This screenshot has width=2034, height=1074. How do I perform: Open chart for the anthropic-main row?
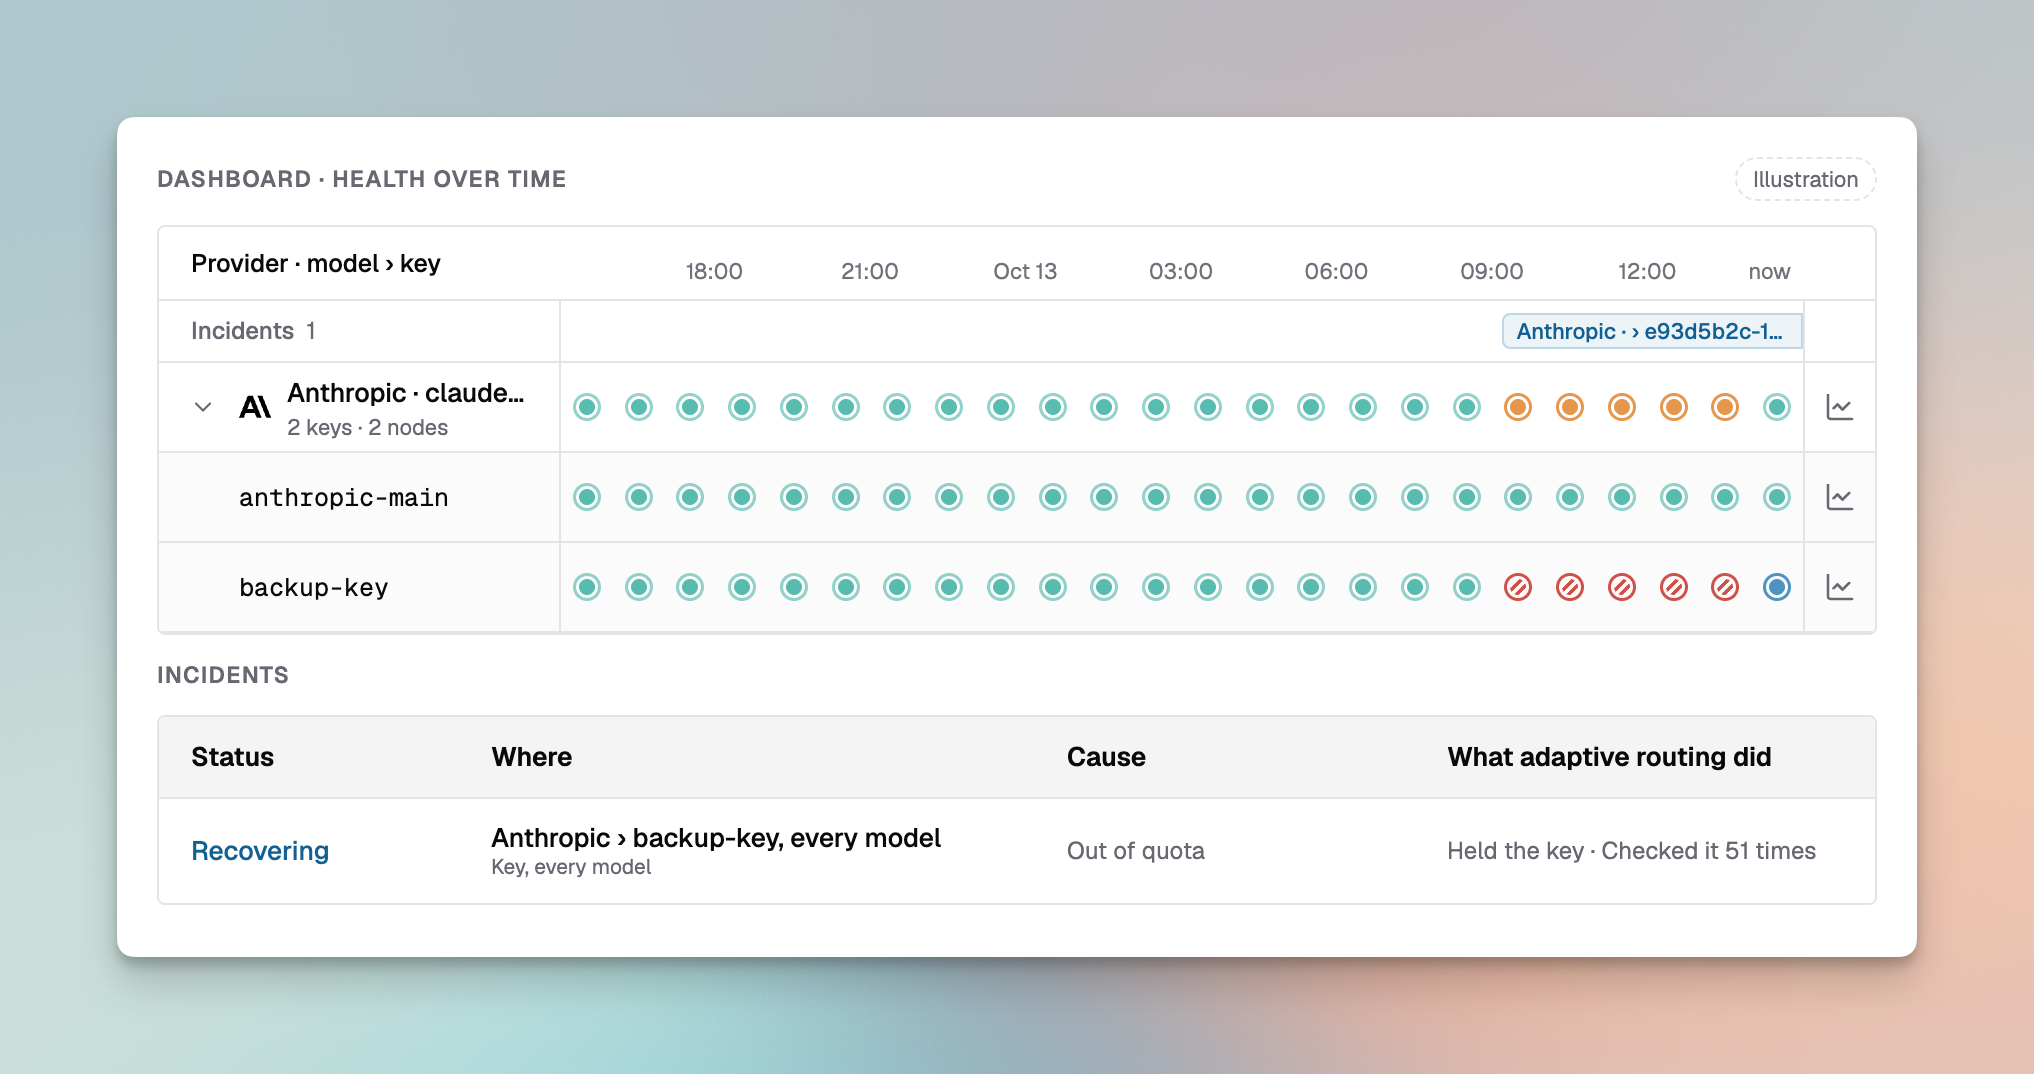pos(1840,497)
